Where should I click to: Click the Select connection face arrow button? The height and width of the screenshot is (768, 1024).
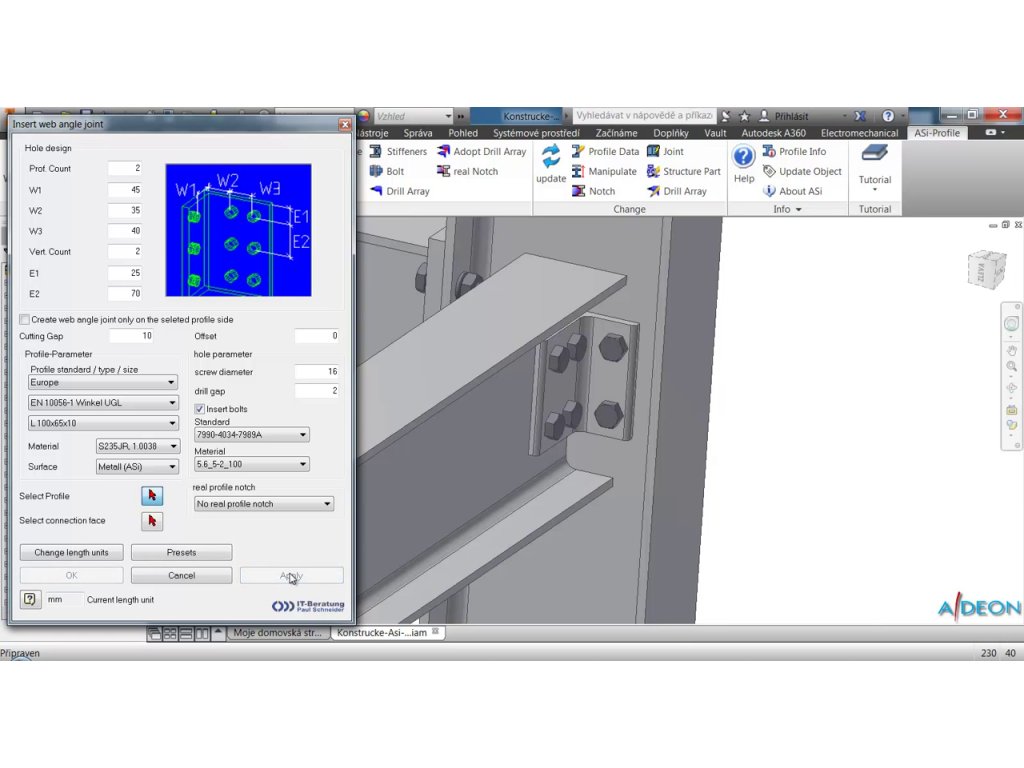[152, 521]
